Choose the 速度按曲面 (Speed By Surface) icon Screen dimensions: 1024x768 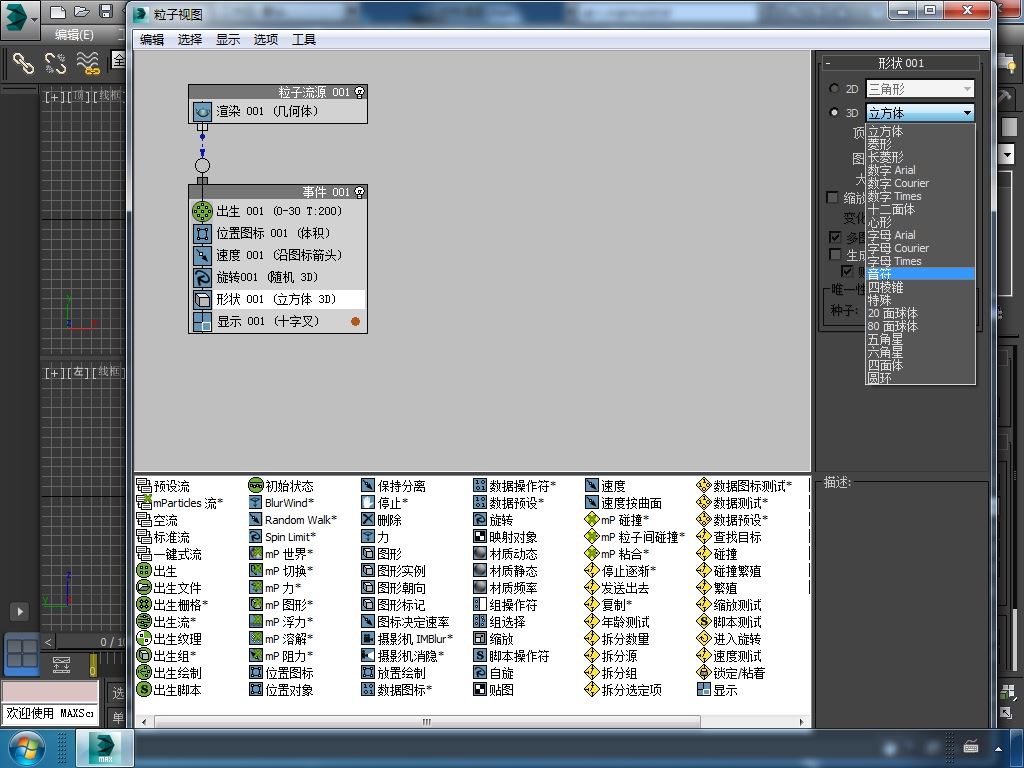coord(592,502)
